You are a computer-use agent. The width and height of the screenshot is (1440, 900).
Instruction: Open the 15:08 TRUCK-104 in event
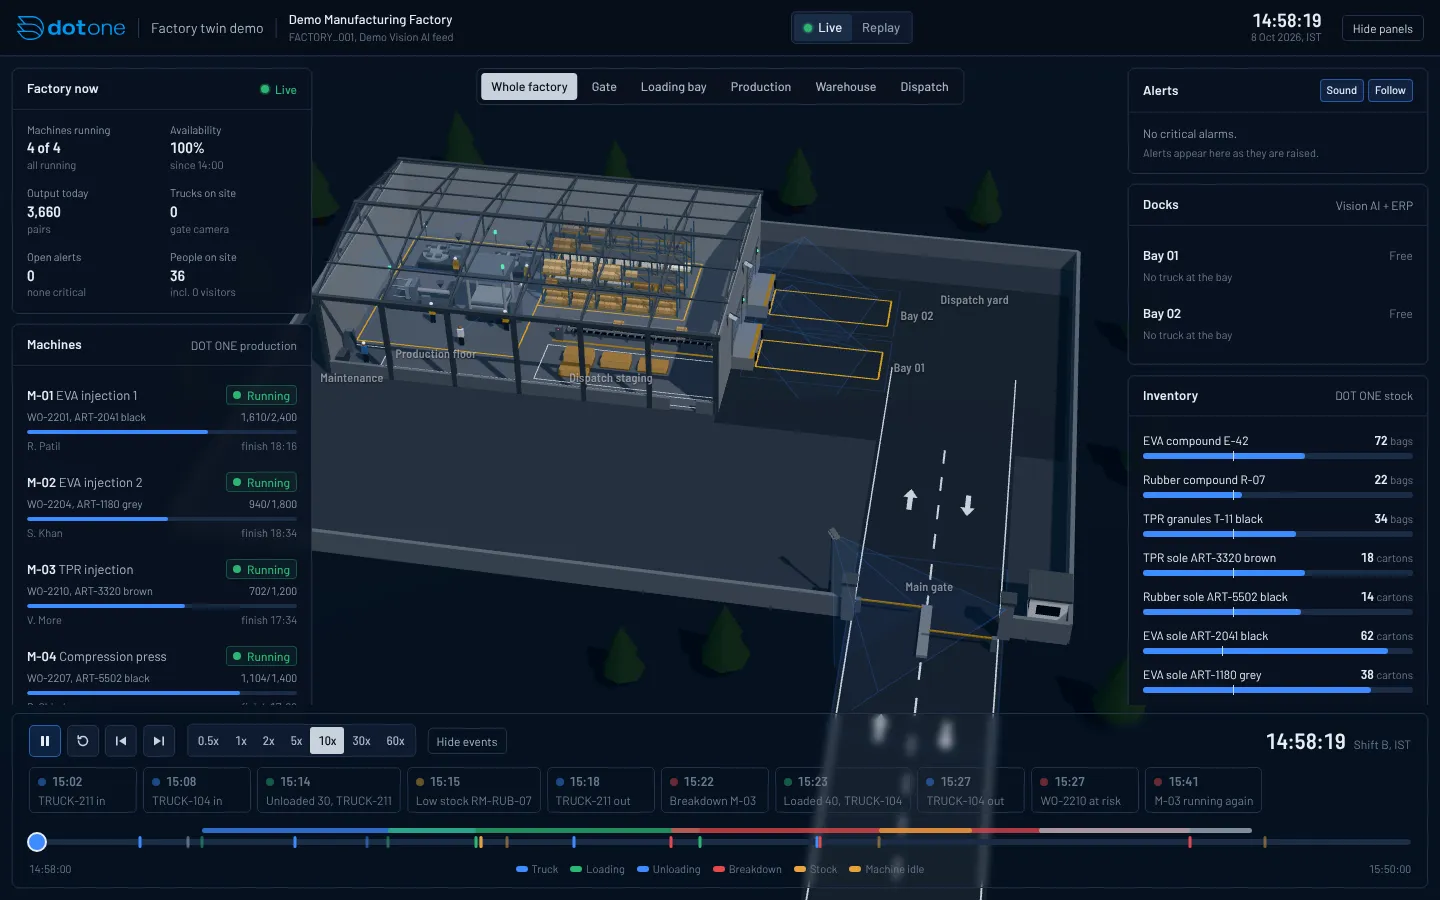tap(197, 790)
